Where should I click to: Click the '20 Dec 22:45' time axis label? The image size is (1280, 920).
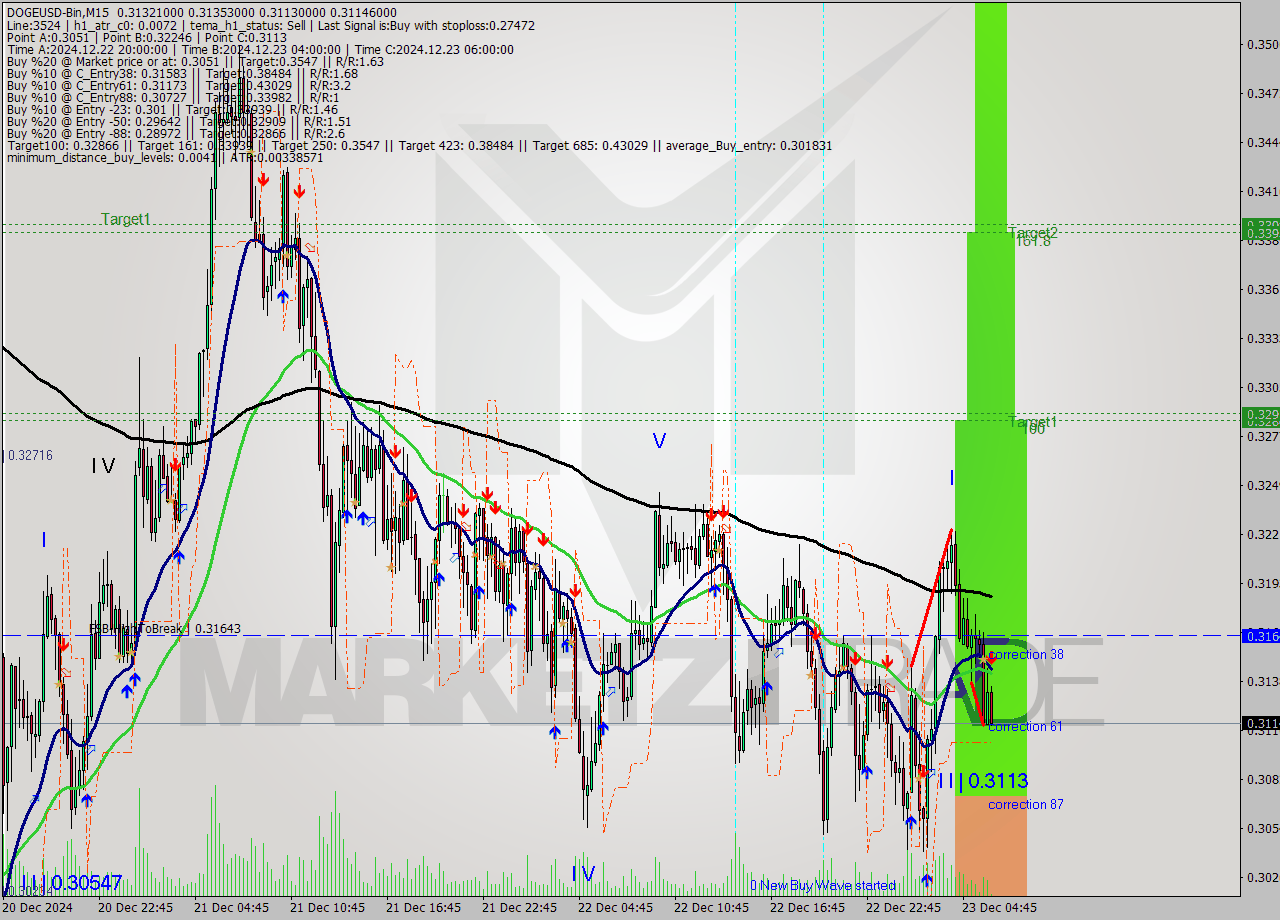pos(135,908)
